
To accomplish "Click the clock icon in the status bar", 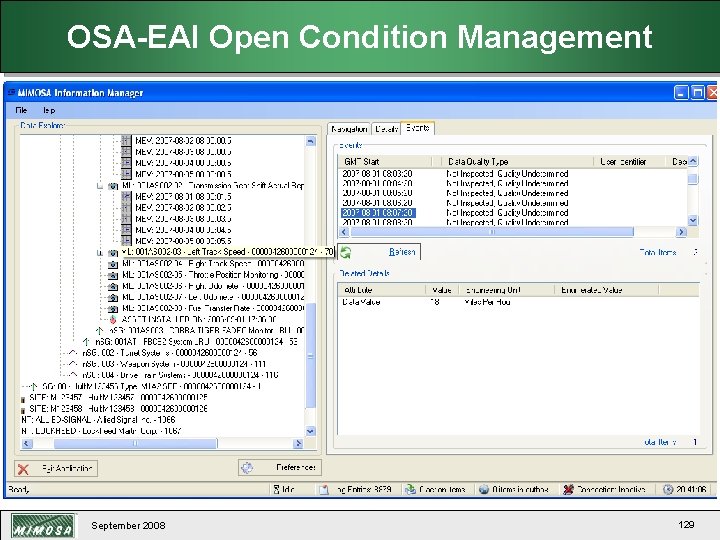I will [668, 489].
